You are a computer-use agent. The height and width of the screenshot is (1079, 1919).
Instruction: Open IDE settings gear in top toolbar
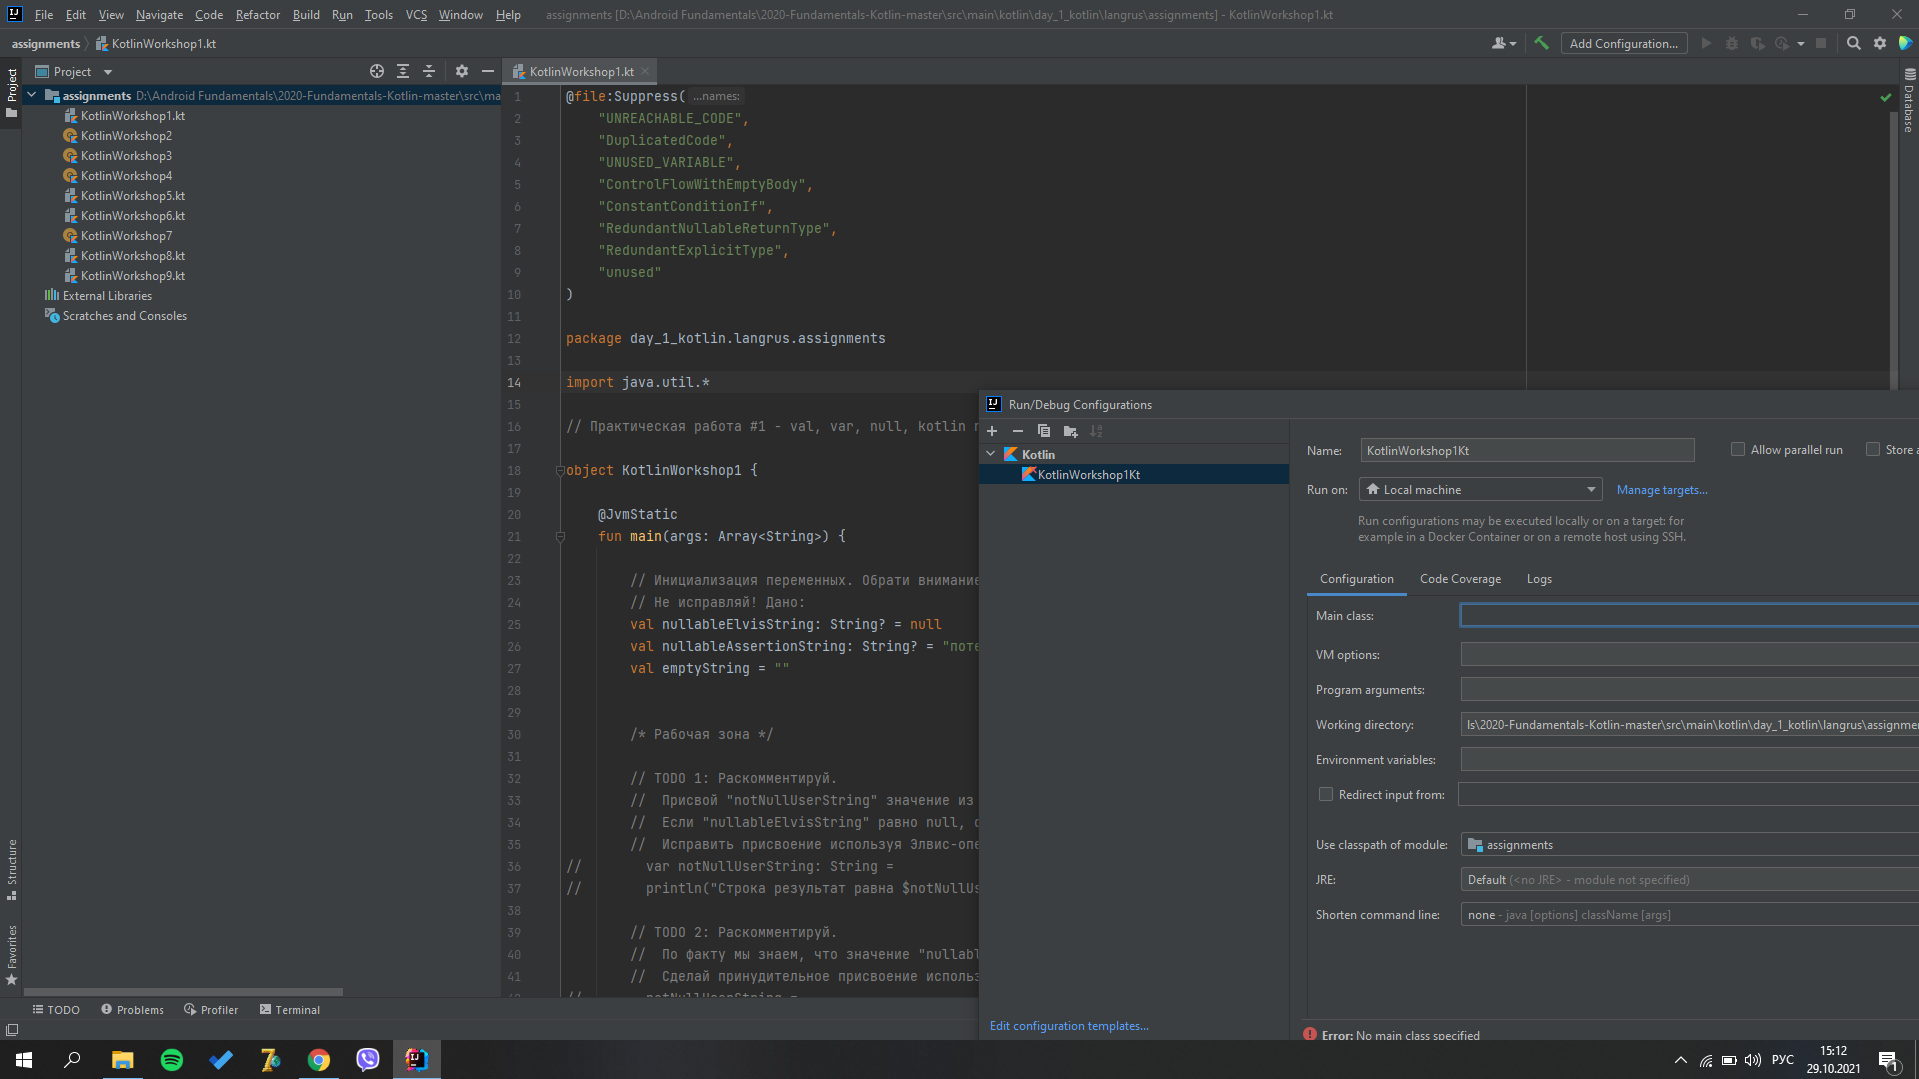pos(1880,43)
